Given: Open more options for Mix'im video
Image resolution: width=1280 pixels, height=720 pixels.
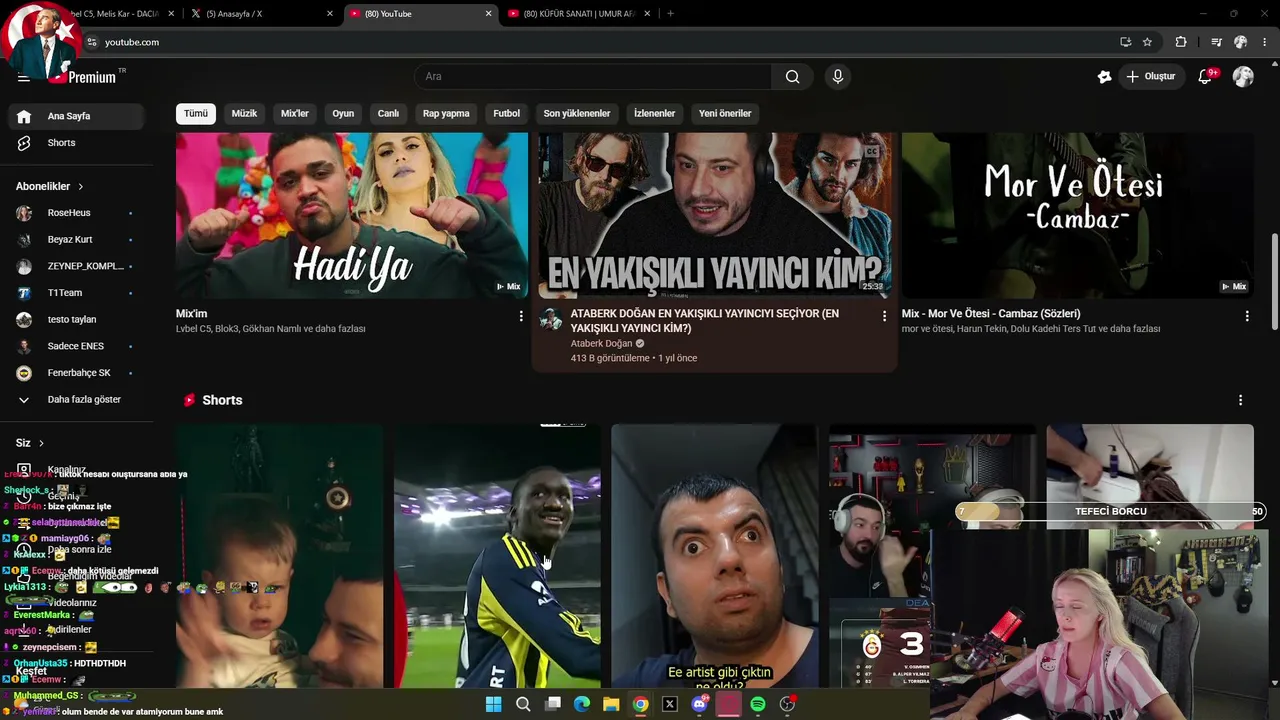Looking at the screenshot, I should 520,316.
